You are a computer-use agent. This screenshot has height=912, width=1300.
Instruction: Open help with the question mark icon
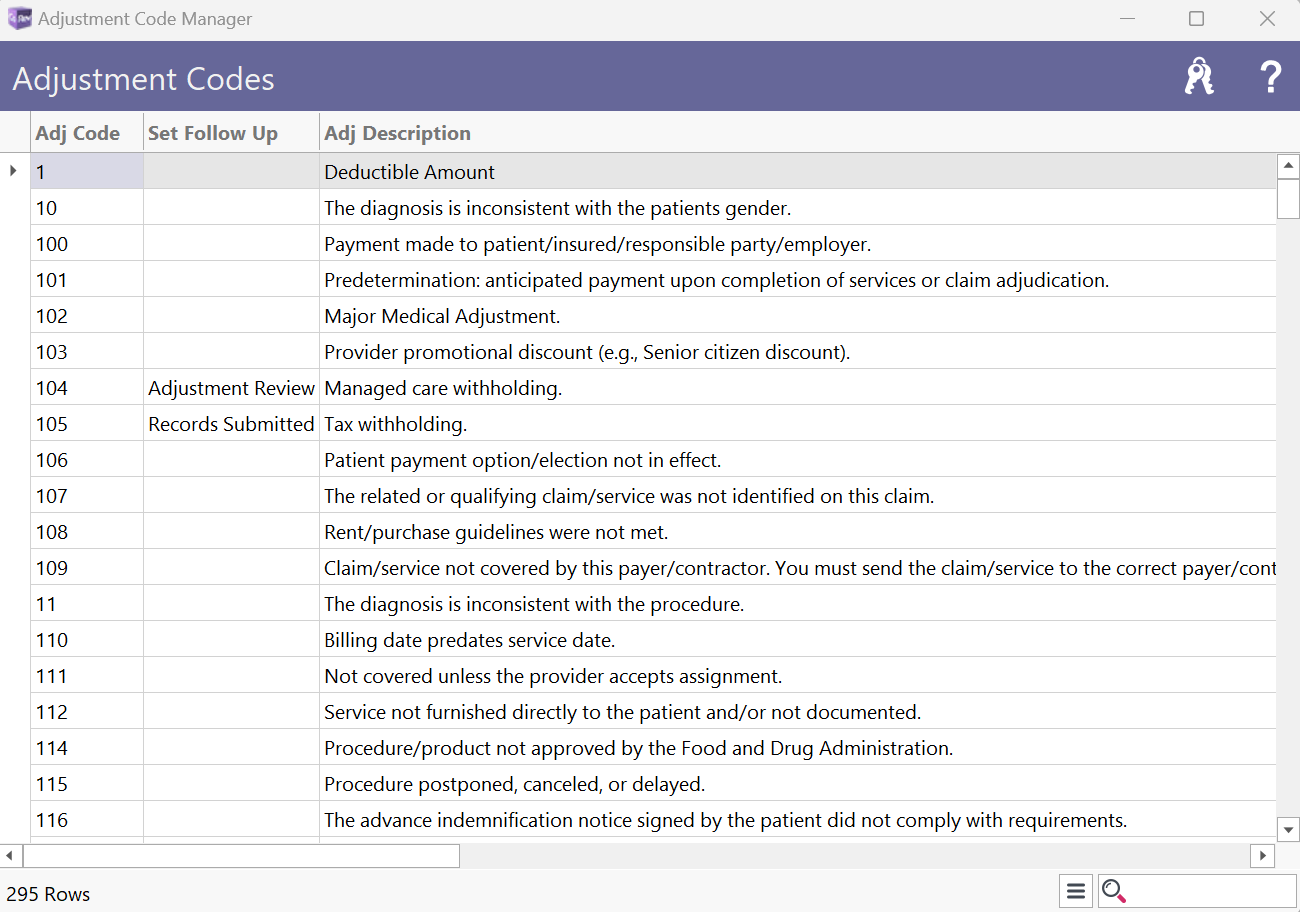point(1270,77)
